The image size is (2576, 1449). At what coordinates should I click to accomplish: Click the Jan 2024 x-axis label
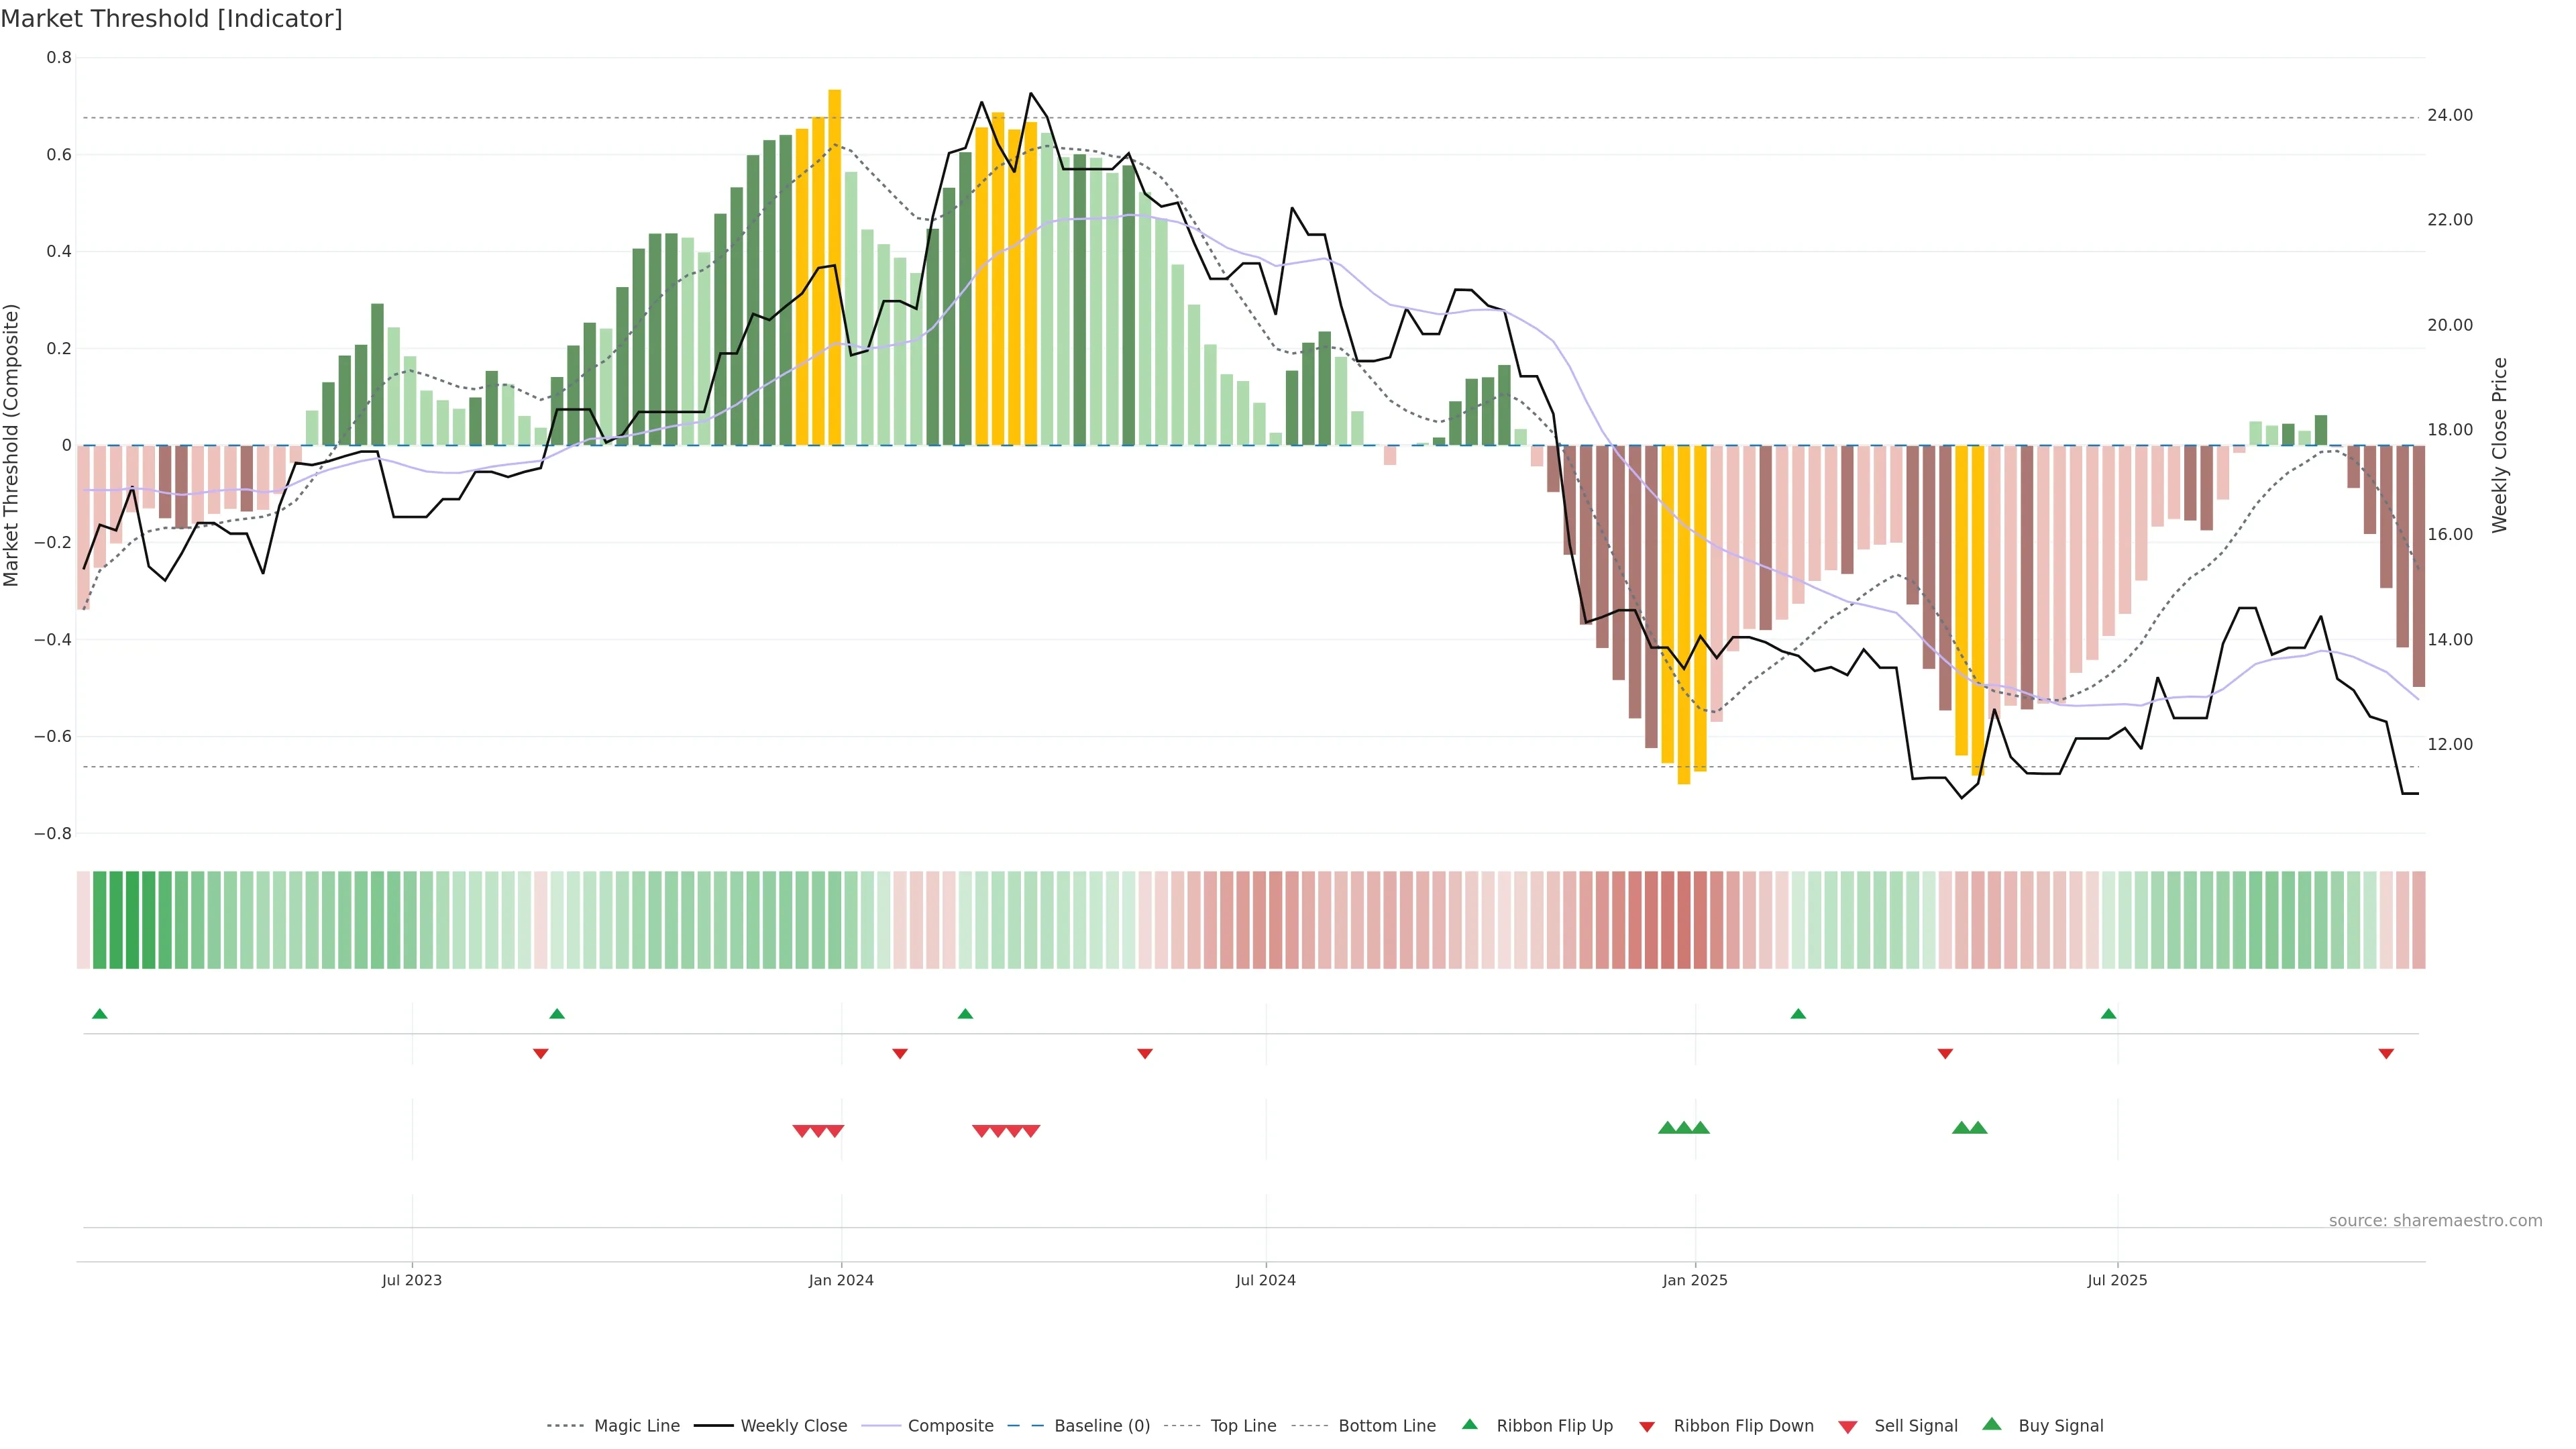[x=841, y=1280]
